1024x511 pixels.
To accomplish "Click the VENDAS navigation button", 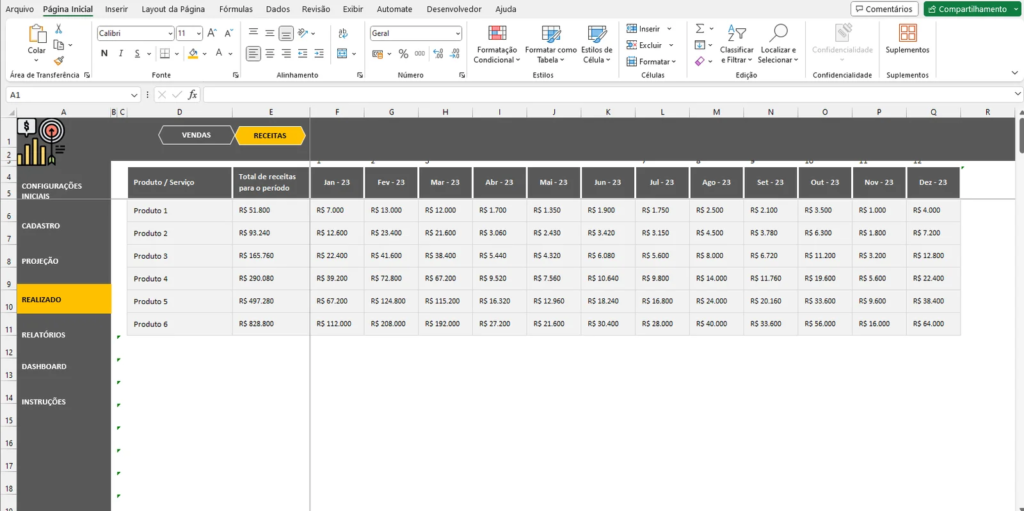I will (x=196, y=135).
